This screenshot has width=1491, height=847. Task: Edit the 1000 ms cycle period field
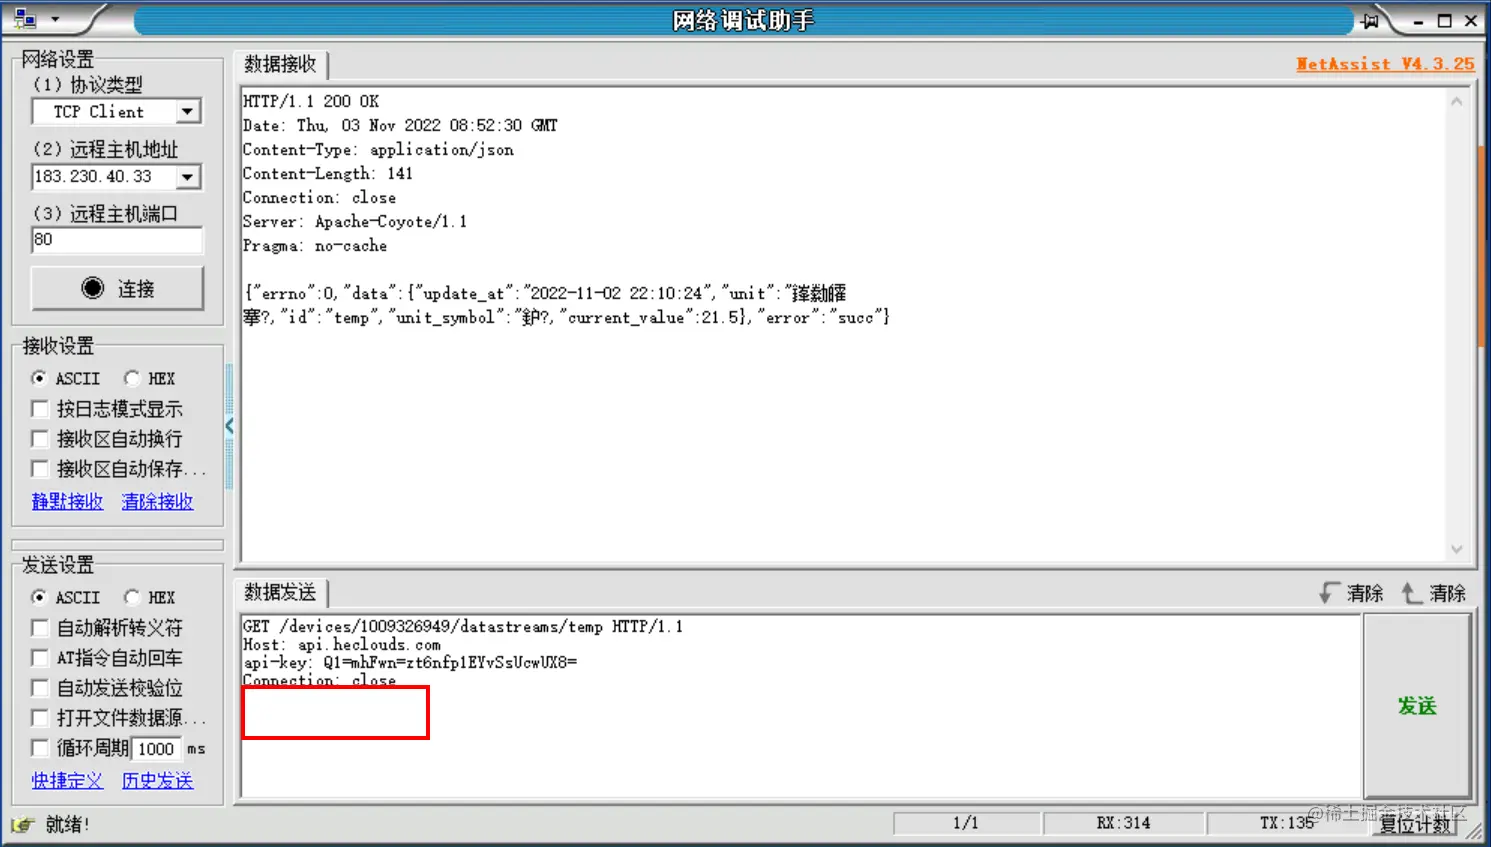coord(157,749)
